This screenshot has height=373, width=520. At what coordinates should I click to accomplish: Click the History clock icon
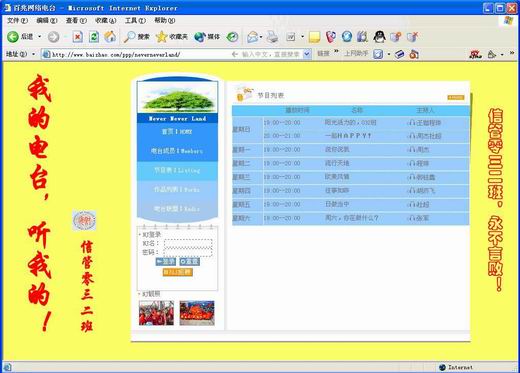point(232,37)
